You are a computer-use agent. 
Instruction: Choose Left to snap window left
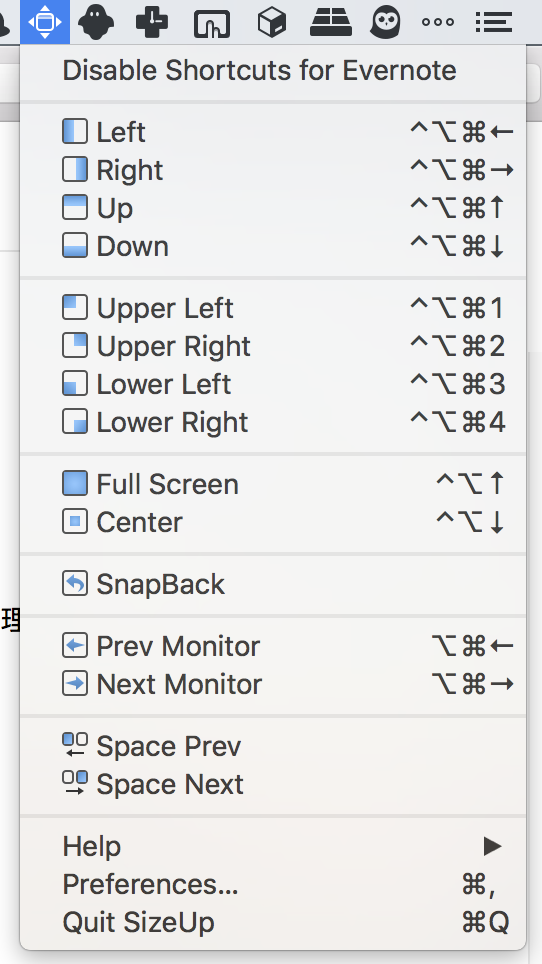point(273,132)
